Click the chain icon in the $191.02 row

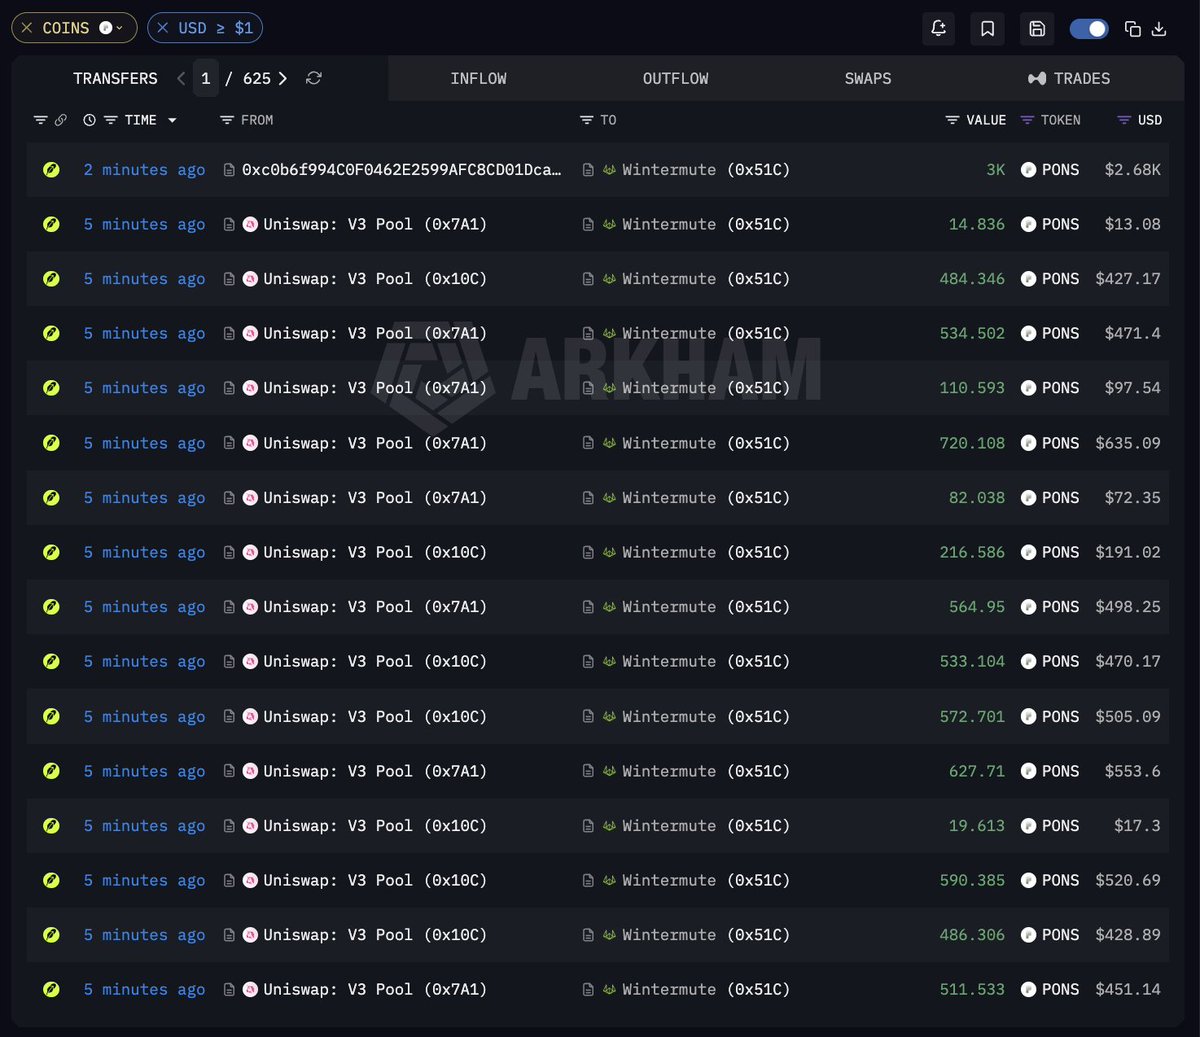coord(51,552)
